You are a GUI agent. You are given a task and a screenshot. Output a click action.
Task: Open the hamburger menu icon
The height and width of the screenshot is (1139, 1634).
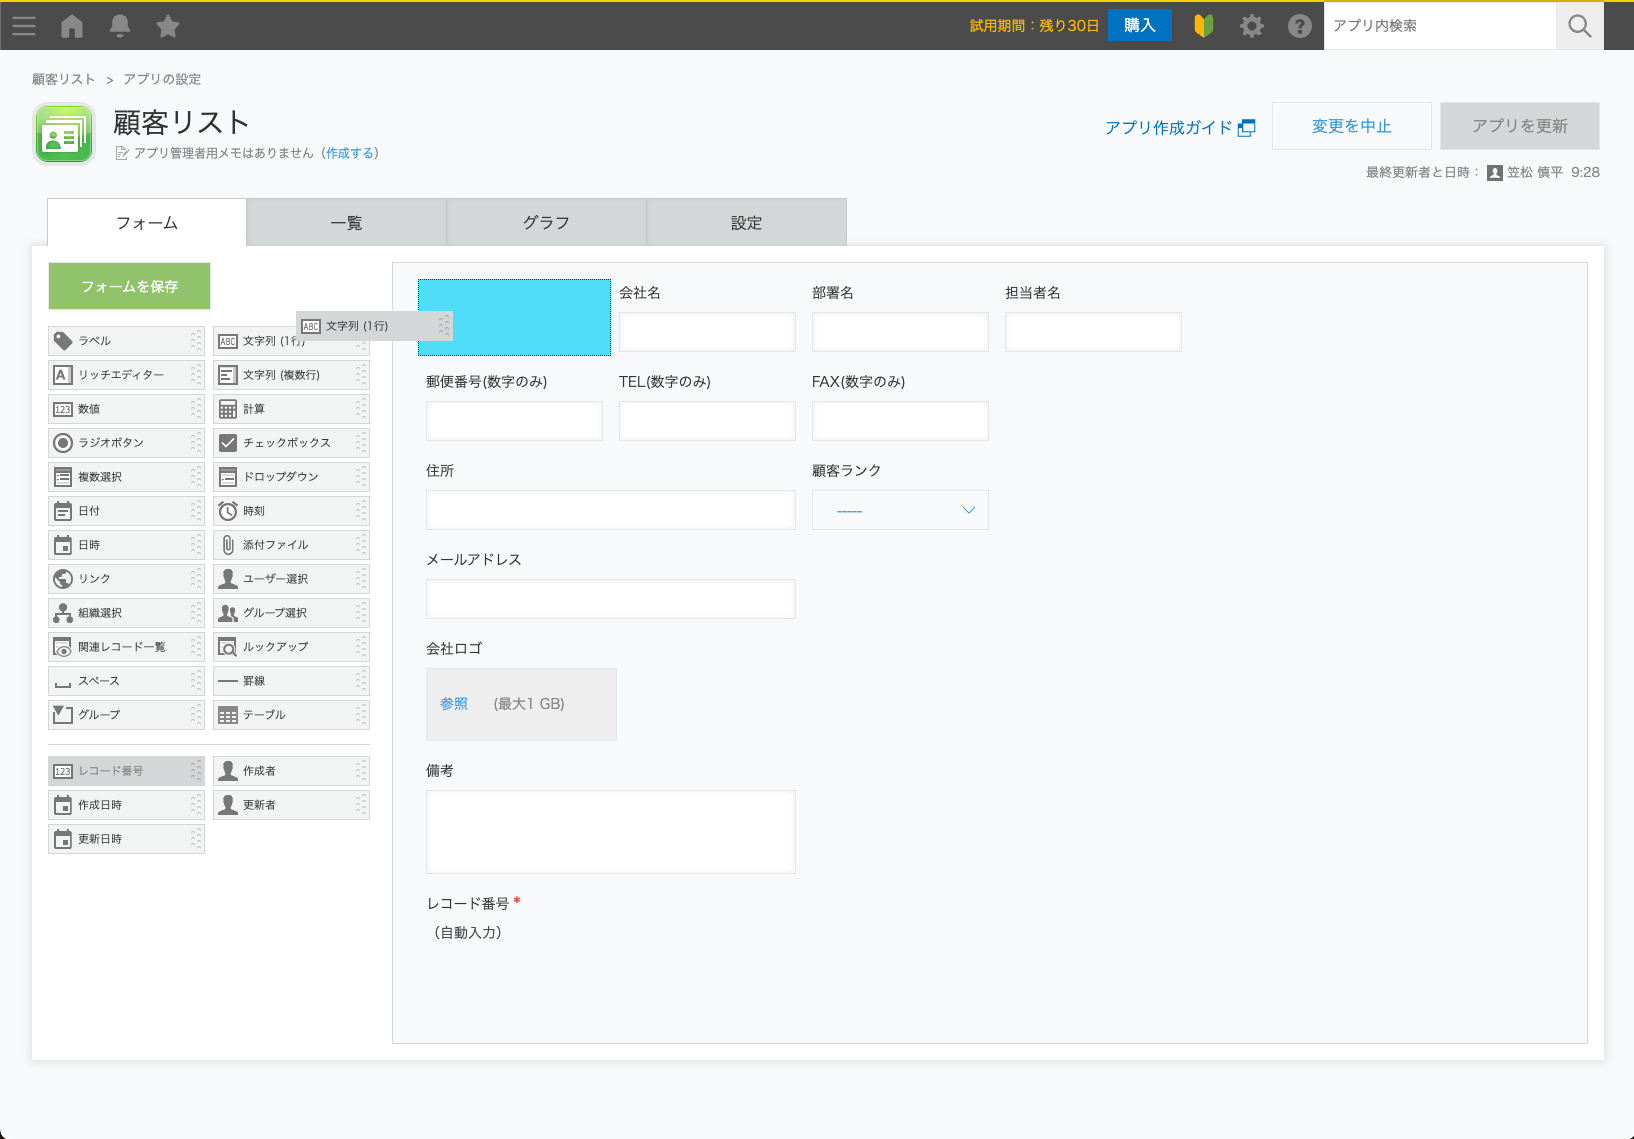pyautogui.click(x=24, y=26)
